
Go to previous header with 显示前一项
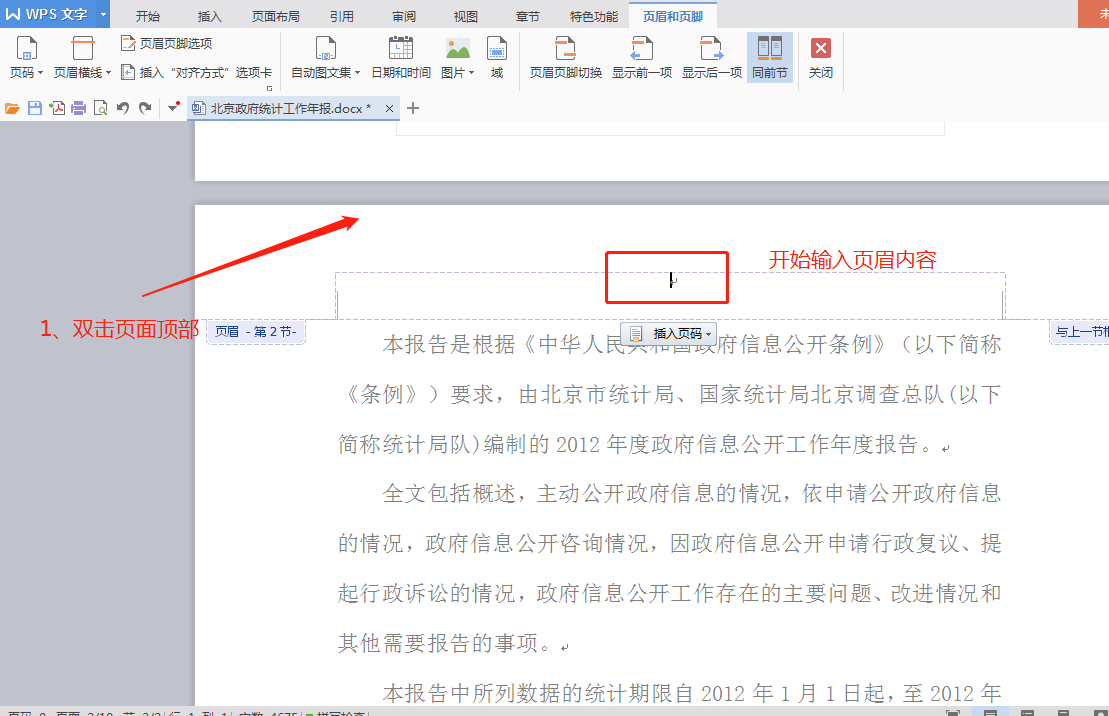click(641, 58)
